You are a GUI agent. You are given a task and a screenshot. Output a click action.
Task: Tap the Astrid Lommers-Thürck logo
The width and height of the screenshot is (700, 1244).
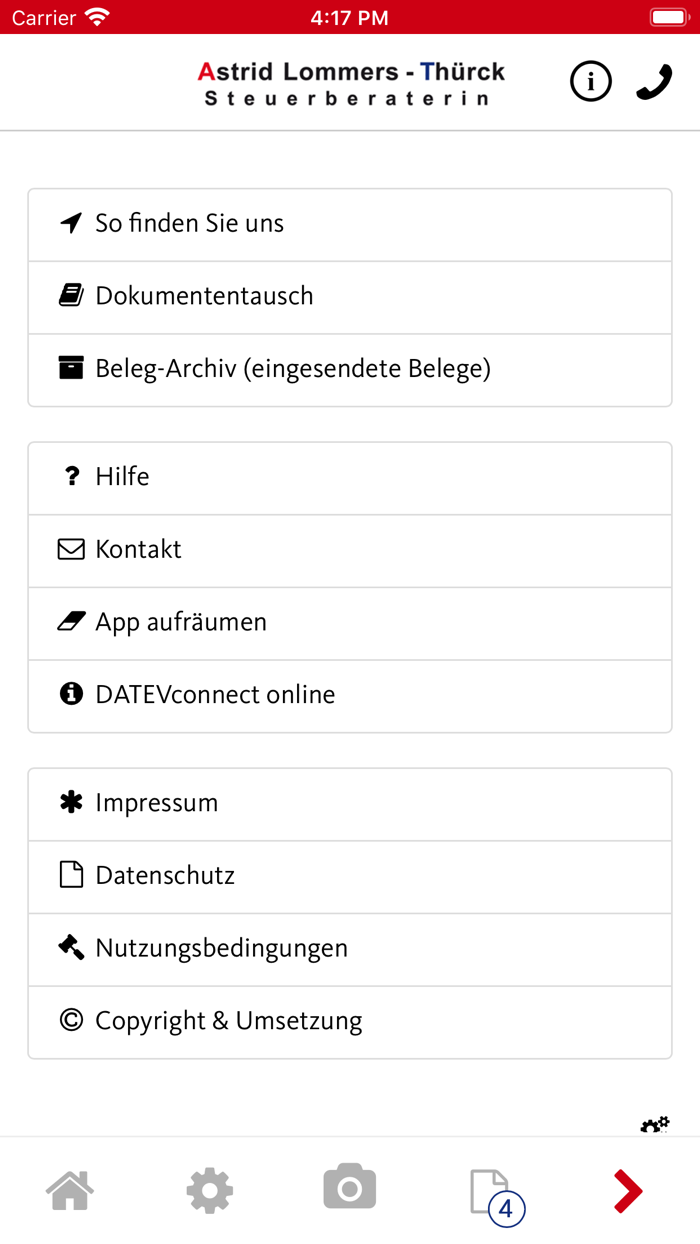pyautogui.click(x=349, y=81)
